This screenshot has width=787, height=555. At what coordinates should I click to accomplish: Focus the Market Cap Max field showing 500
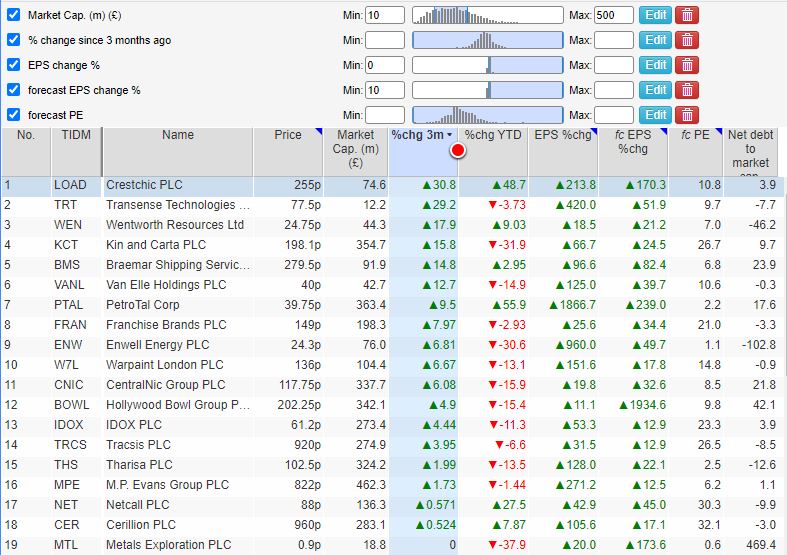tap(614, 15)
